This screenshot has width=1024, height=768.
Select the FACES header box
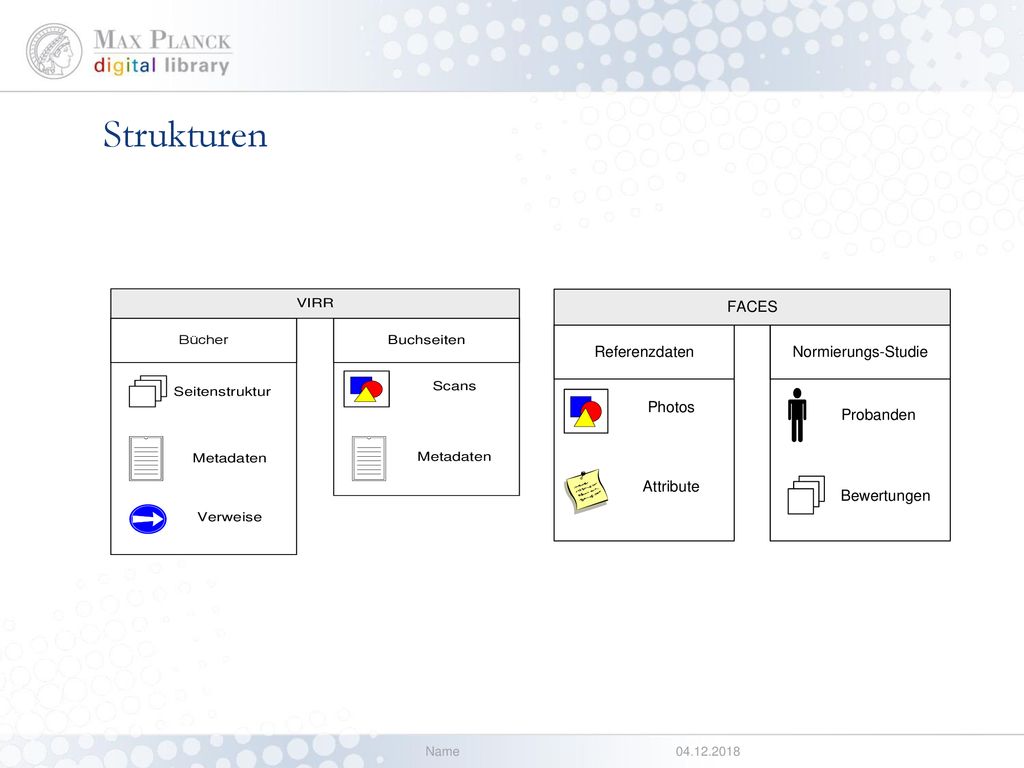(752, 307)
